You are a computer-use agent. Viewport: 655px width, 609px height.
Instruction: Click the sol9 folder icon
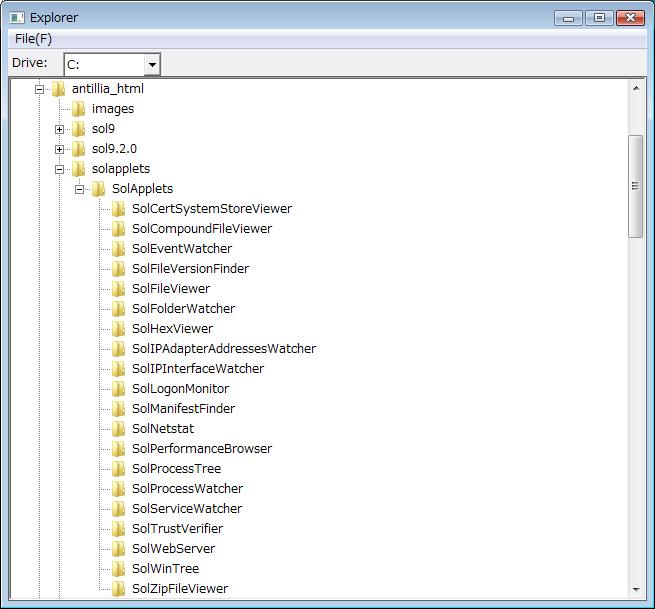click(x=78, y=129)
